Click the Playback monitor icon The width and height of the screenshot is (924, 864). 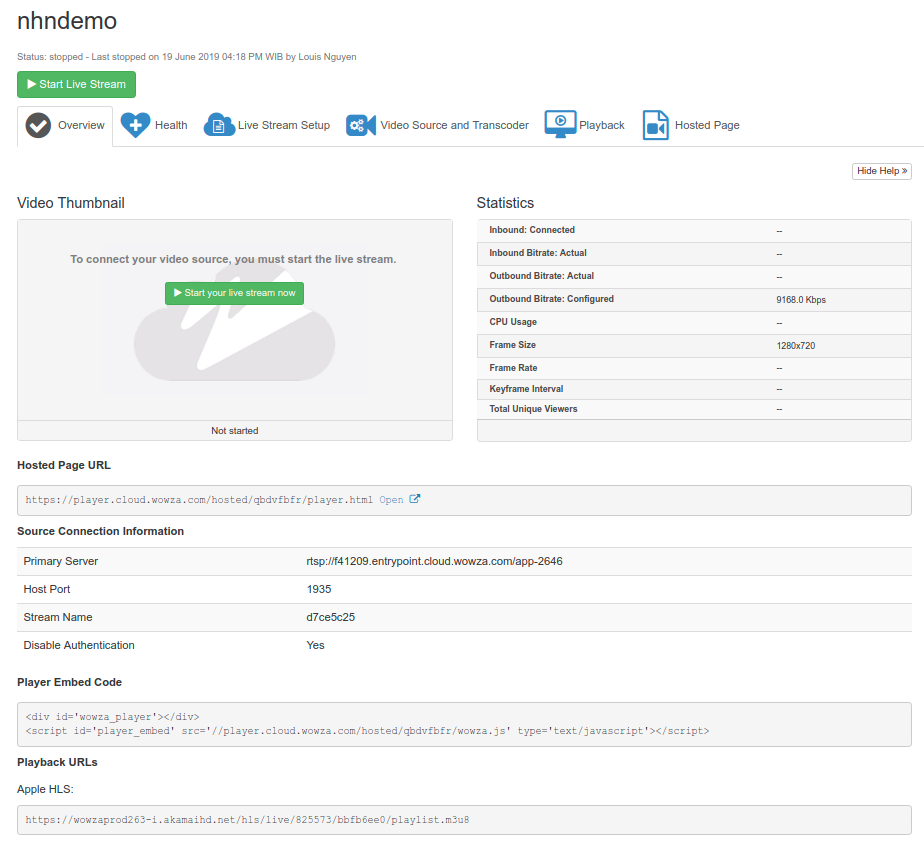point(560,125)
